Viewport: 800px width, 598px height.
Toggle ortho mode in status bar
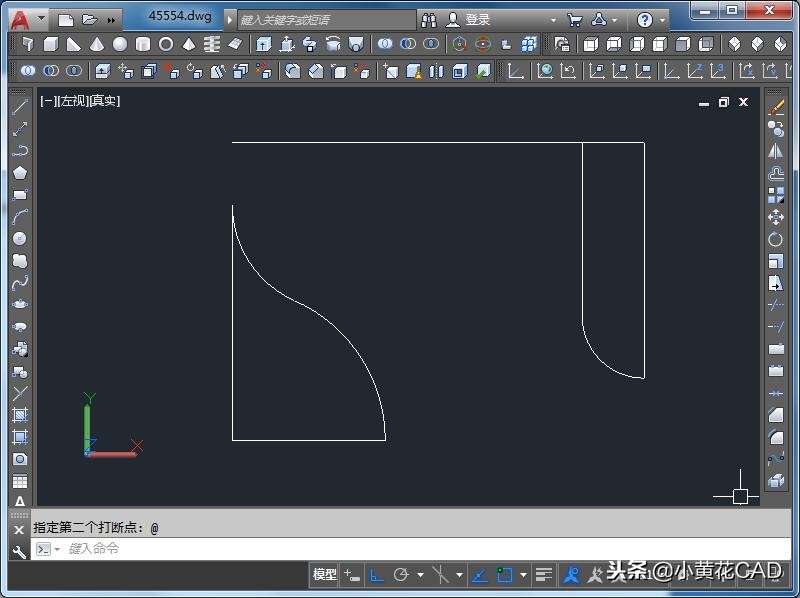pos(377,575)
